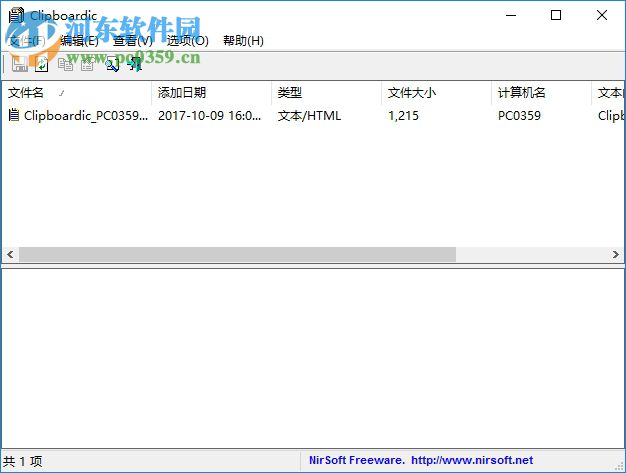Click the 2017-10-09 date cell

tap(209, 115)
